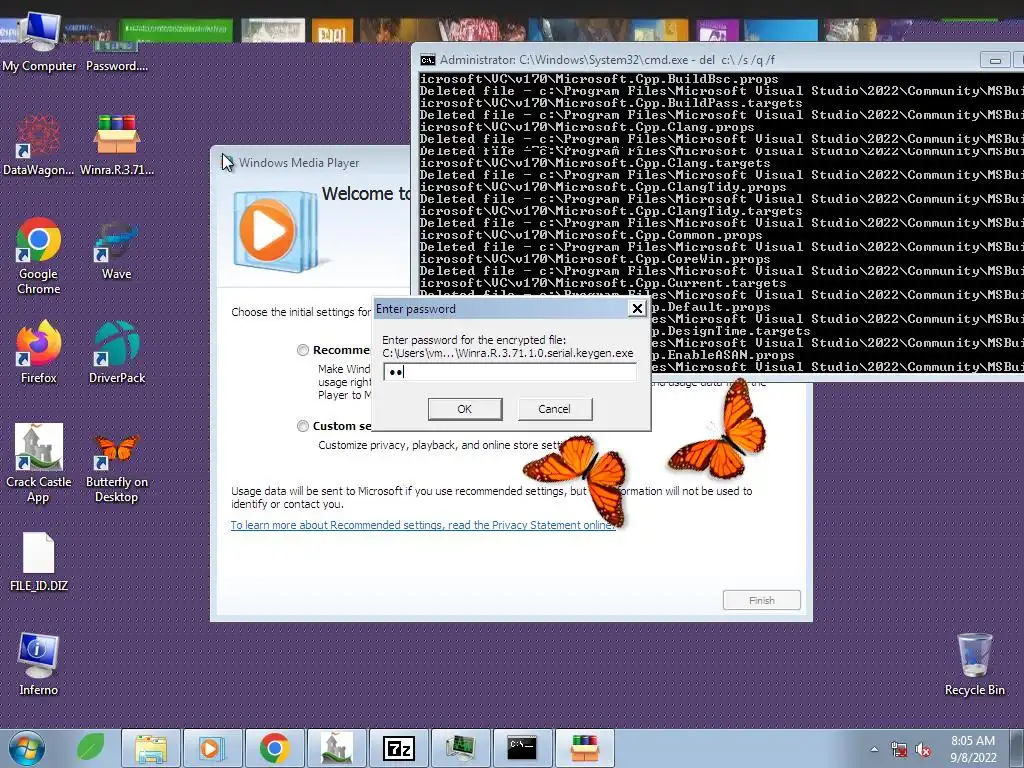Image resolution: width=1024 pixels, height=768 pixels.
Task: Click the cmd.exe window title text
Action: pyautogui.click(x=607, y=60)
